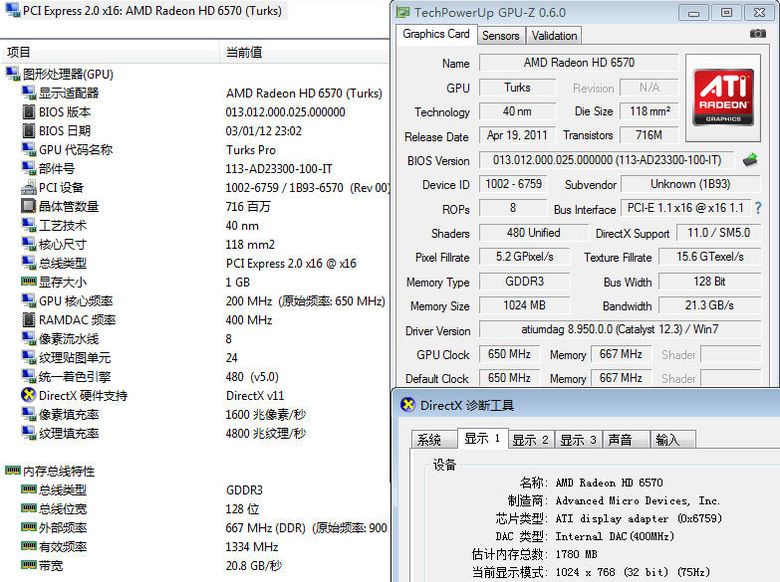
Task: Click the GPU-Z title bar app icon
Action: 403,12
